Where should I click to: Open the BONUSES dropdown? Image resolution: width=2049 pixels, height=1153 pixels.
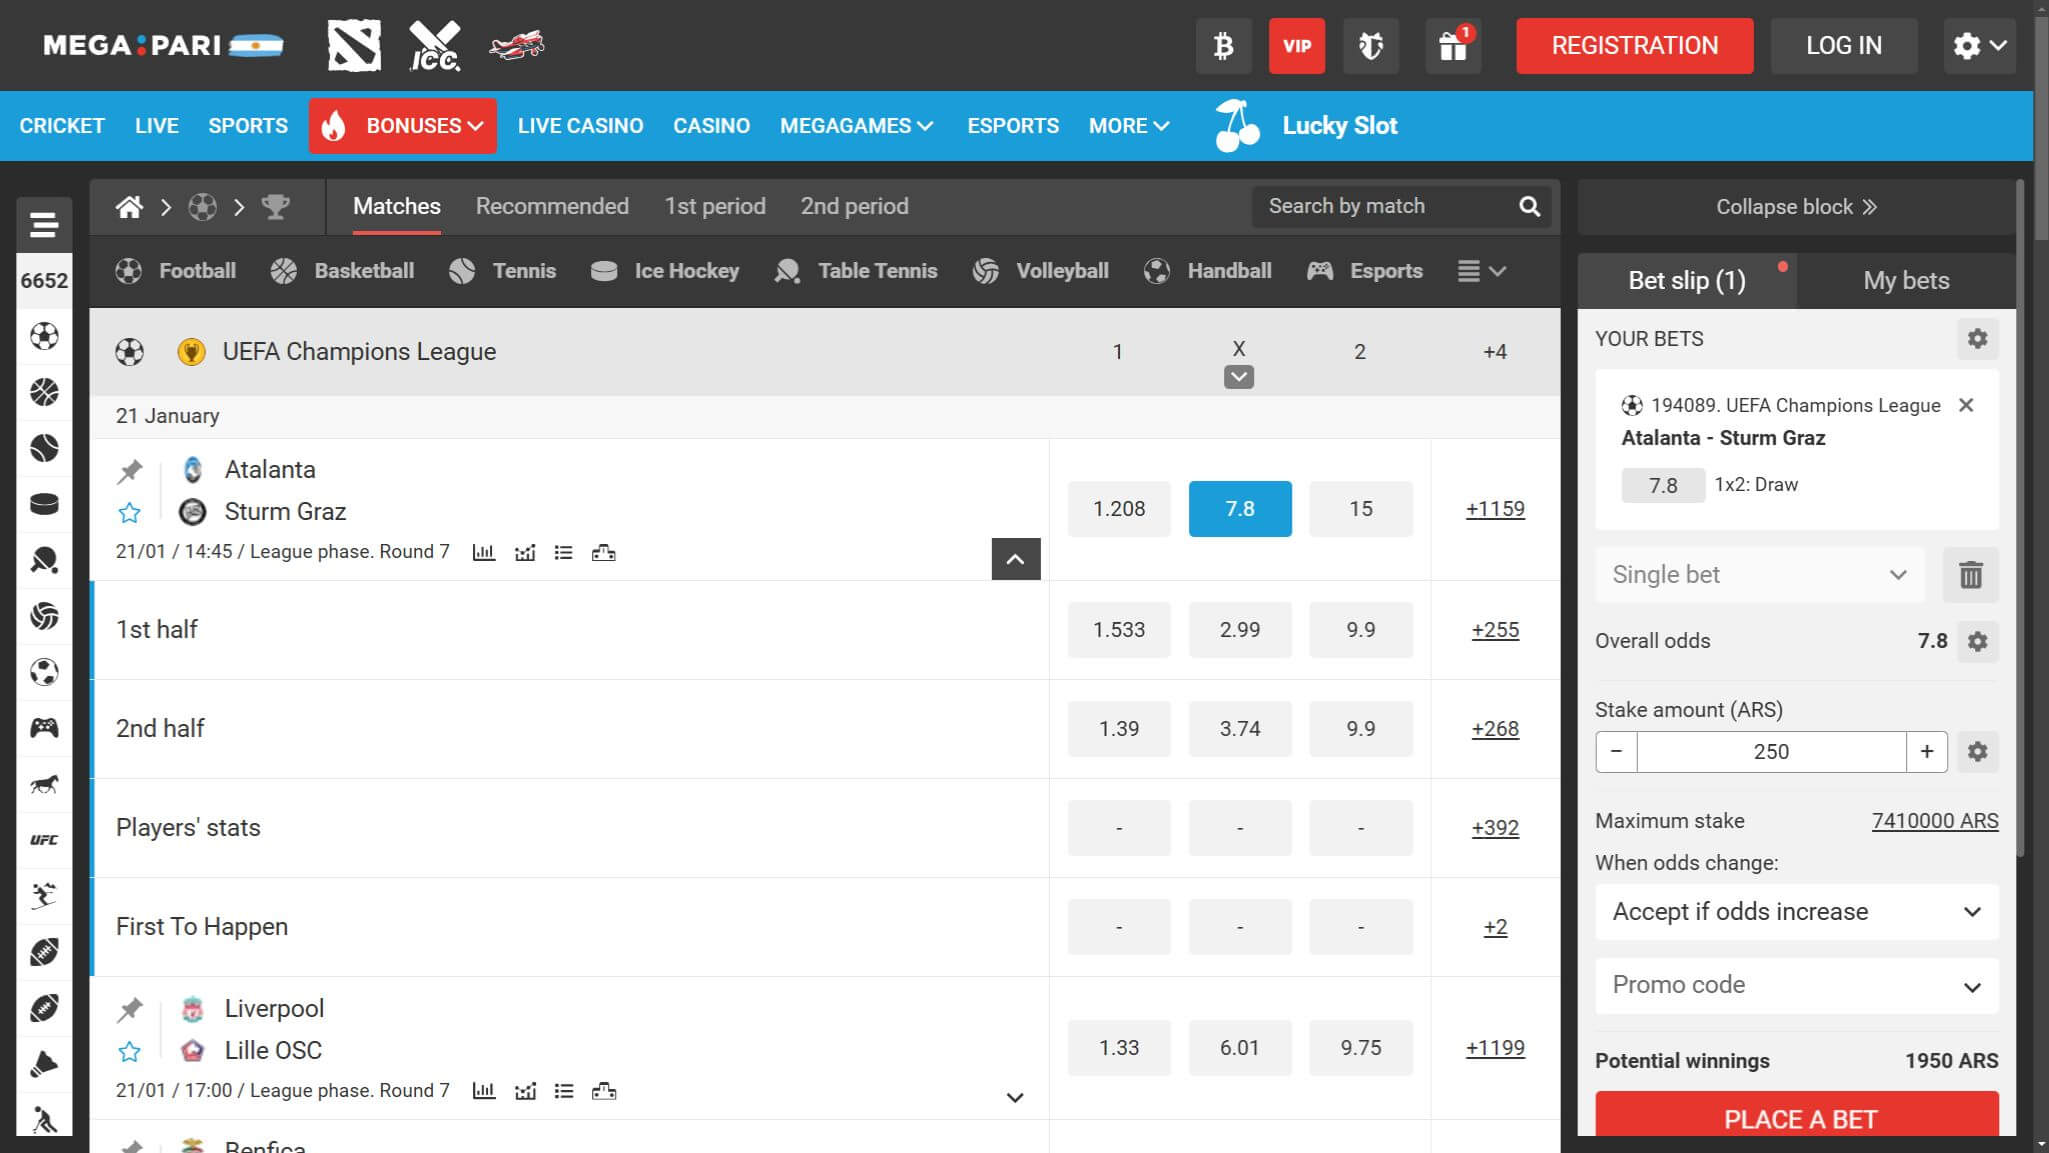point(403,126)
